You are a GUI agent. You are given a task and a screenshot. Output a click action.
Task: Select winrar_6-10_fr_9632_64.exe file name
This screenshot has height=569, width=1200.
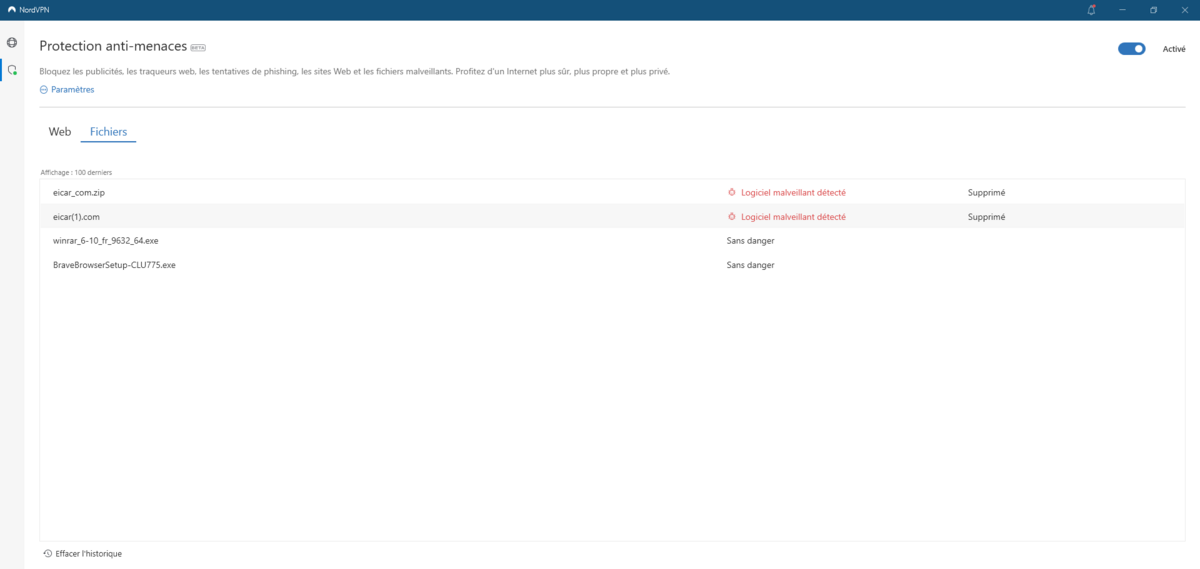[x=106, y=241]
